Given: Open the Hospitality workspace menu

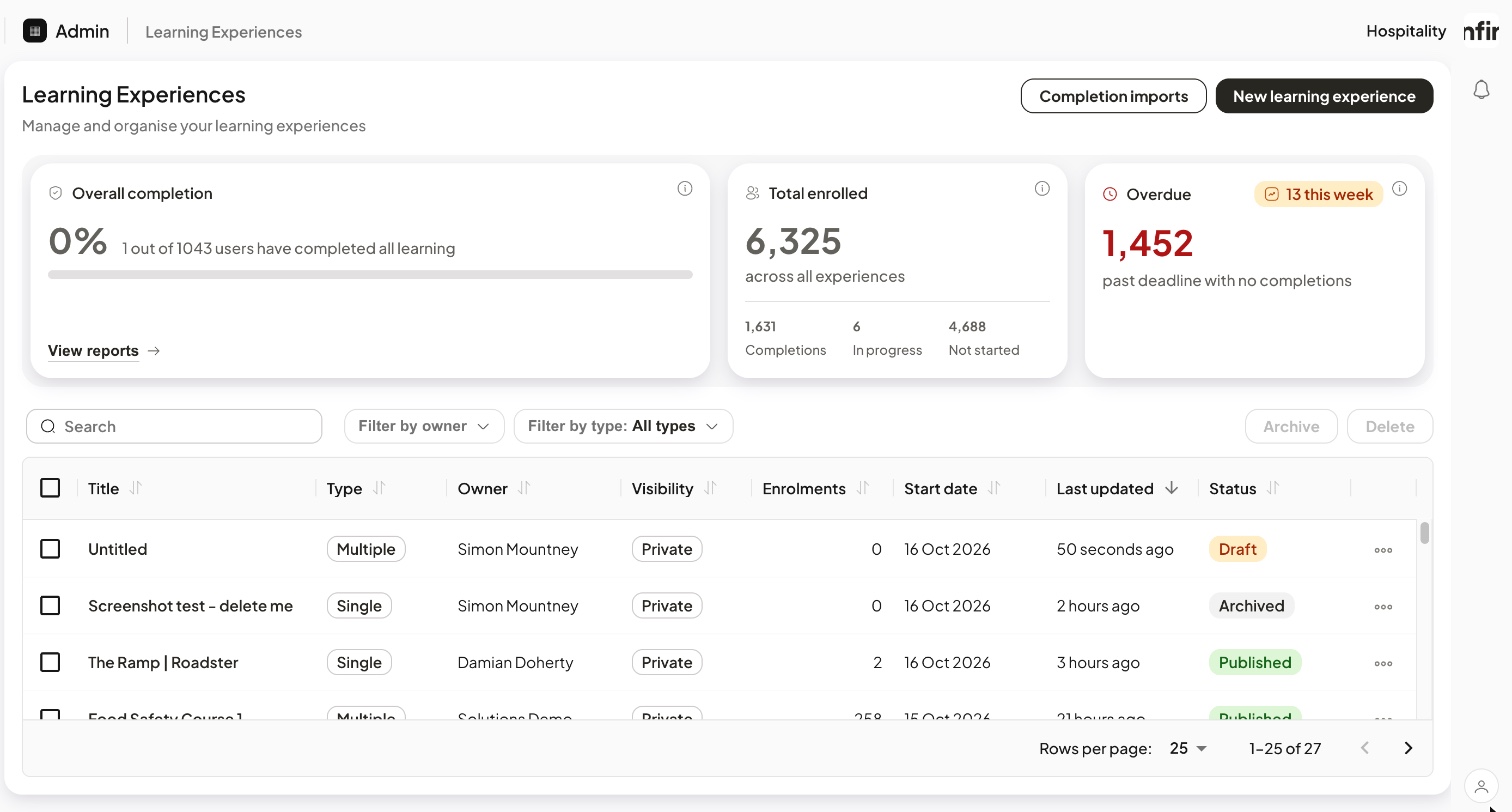Looking at the screenshot, I should click(1406, 31).
